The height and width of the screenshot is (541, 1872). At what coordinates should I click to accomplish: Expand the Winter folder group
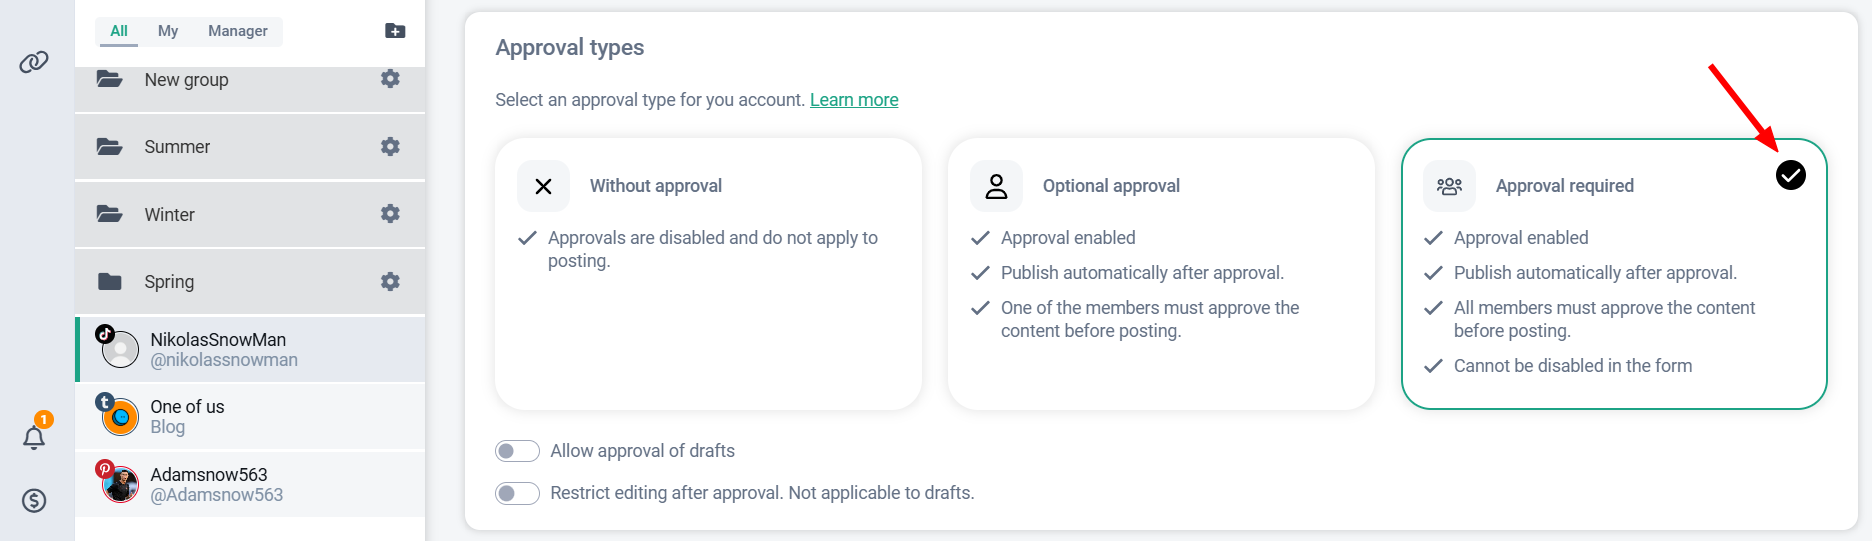click(x=170, y=215)
